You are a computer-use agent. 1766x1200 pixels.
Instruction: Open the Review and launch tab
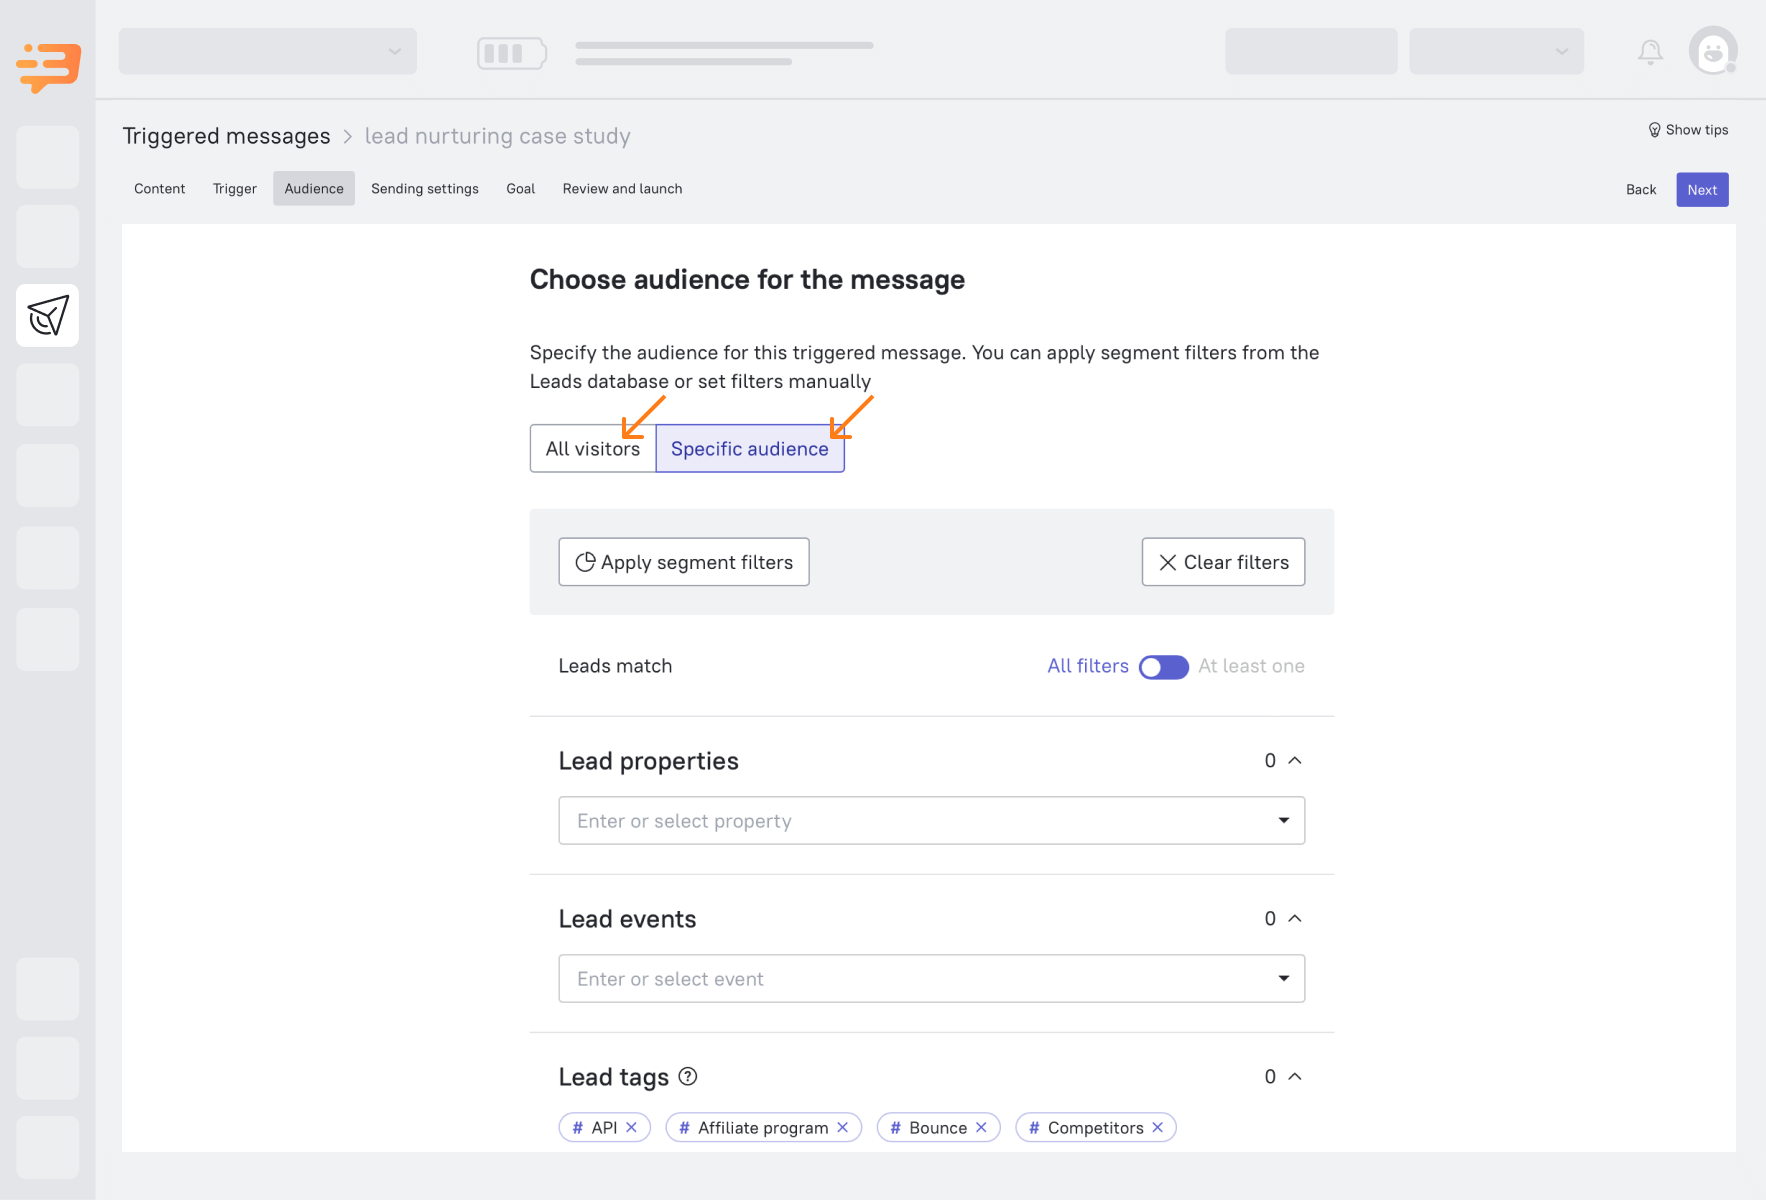click(621, 188)
